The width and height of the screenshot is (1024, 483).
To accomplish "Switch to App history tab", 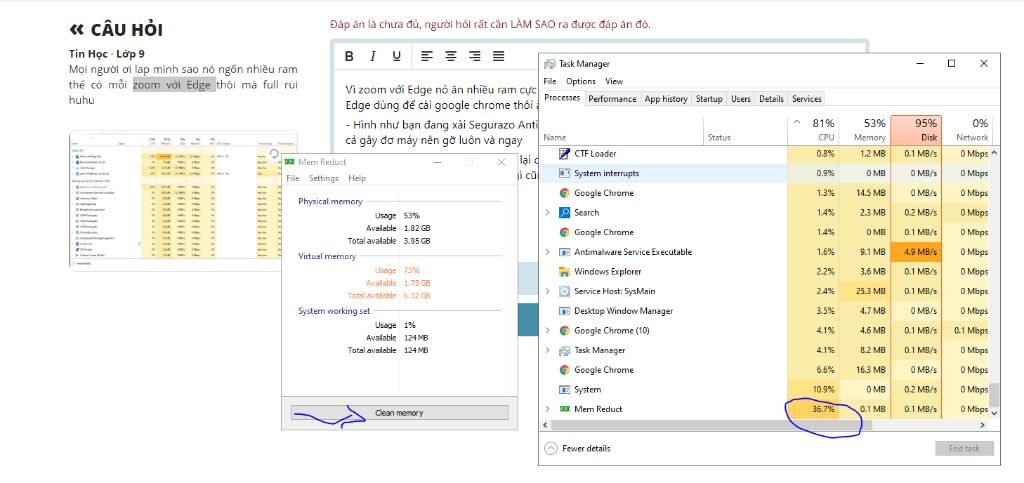I will (x=665, y=99).
